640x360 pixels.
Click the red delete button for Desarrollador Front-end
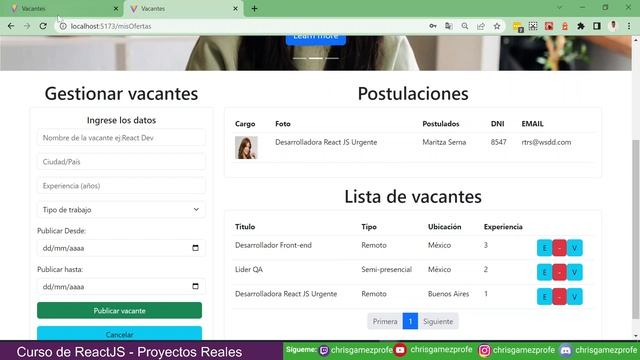tap(559, 248)
